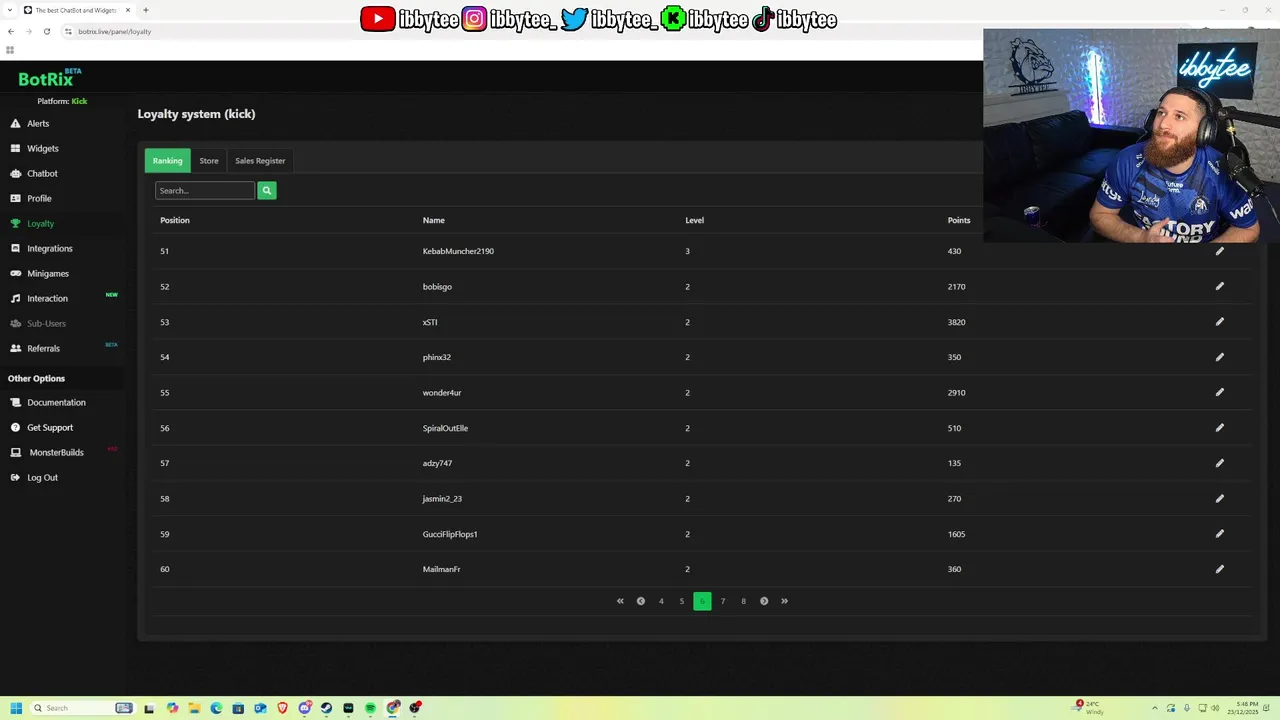The height and width of the screenshot is (720, 1280).
Task: Click the Position column header
Action: tap(175, 220)
